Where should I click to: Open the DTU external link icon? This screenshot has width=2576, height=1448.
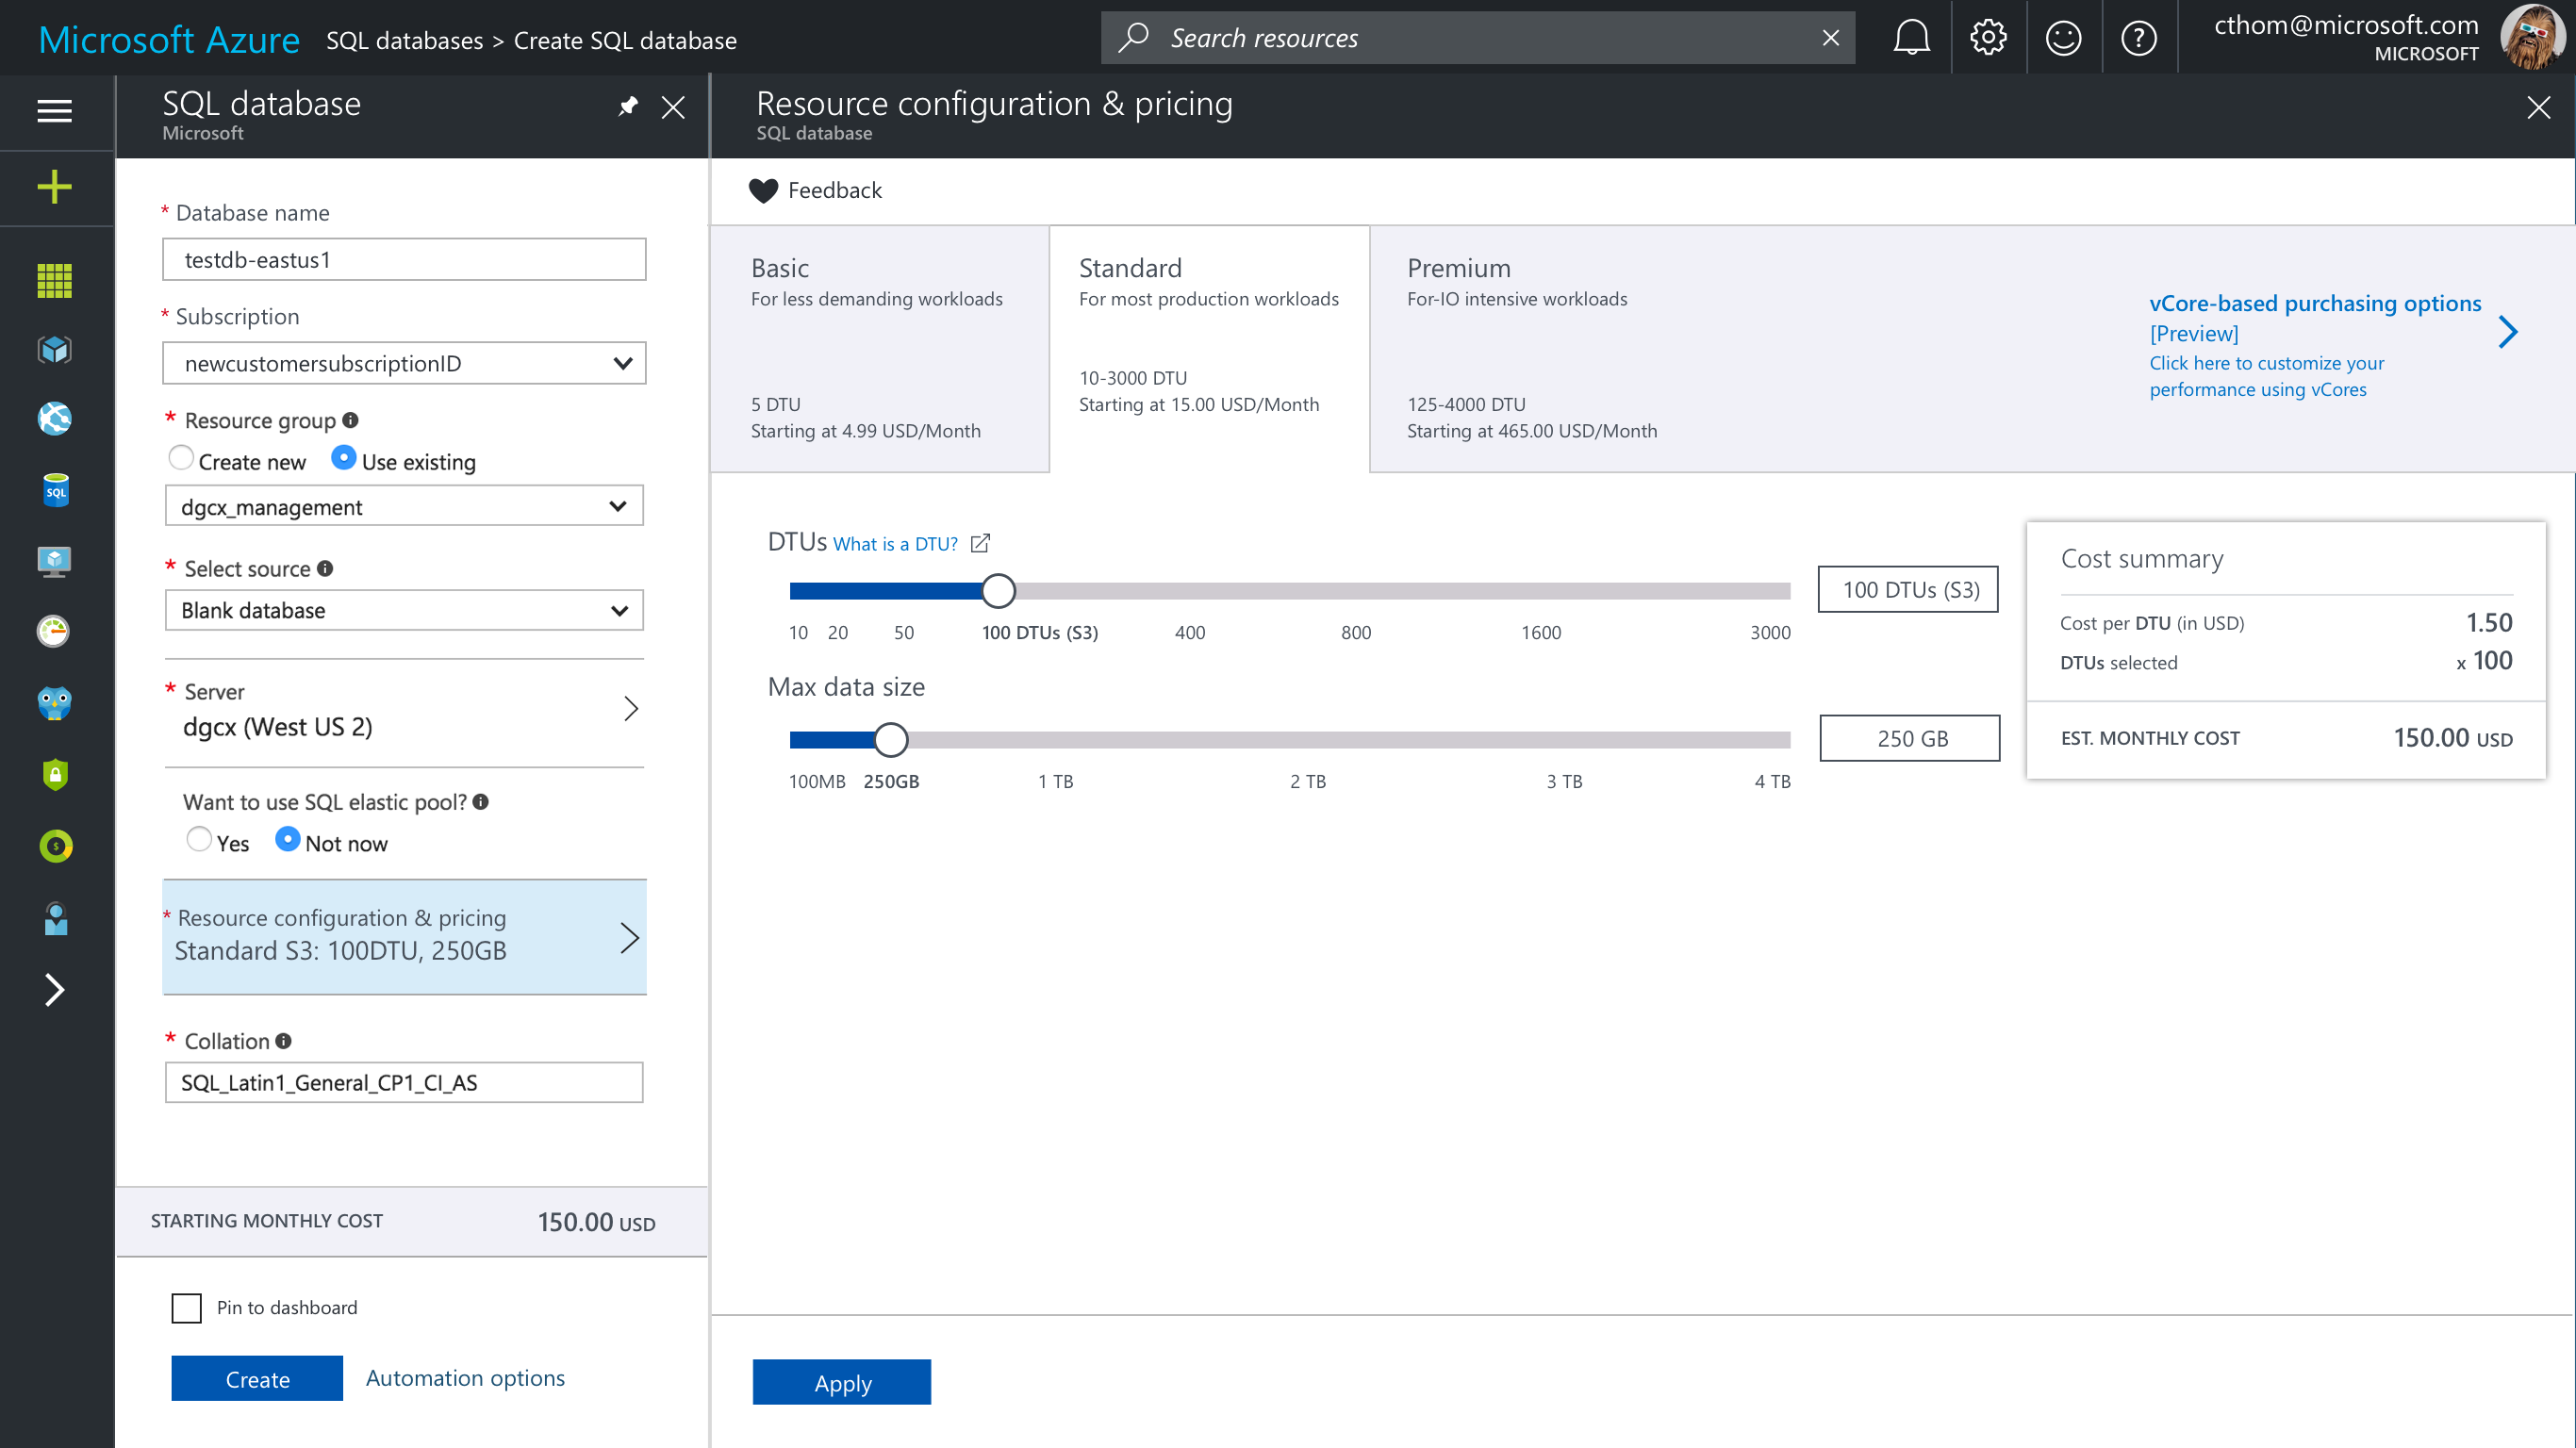(980, 543)
